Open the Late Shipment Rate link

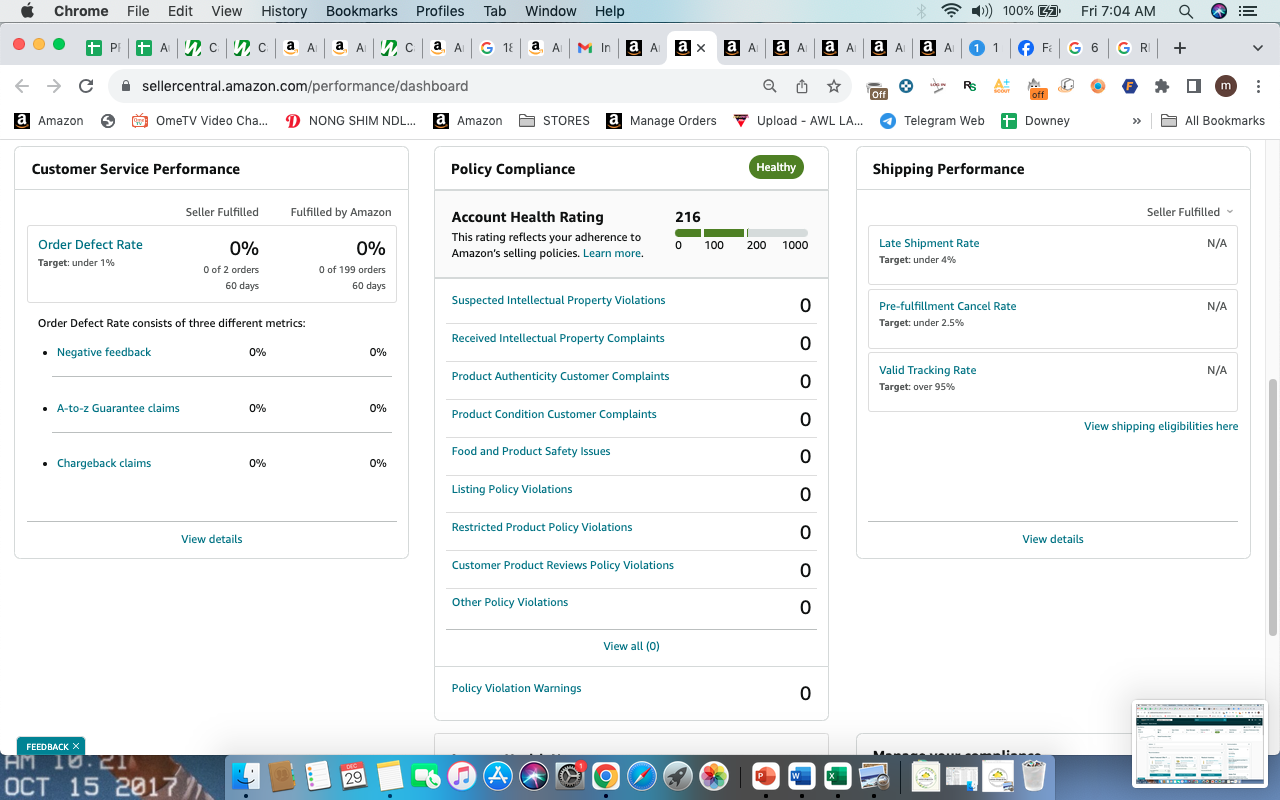point(929,243)
